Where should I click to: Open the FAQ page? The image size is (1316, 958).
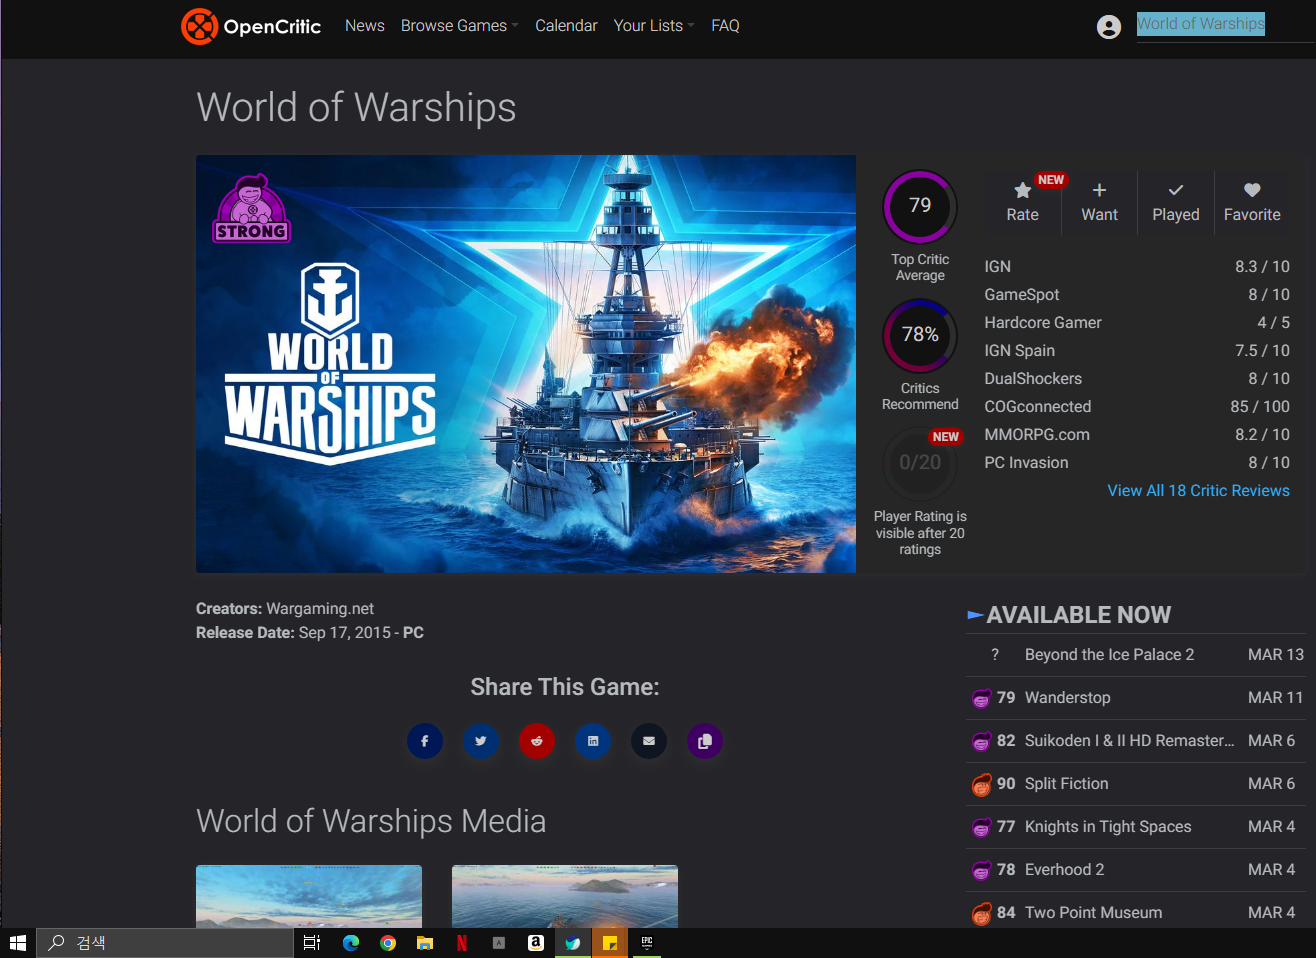(725, 26)
